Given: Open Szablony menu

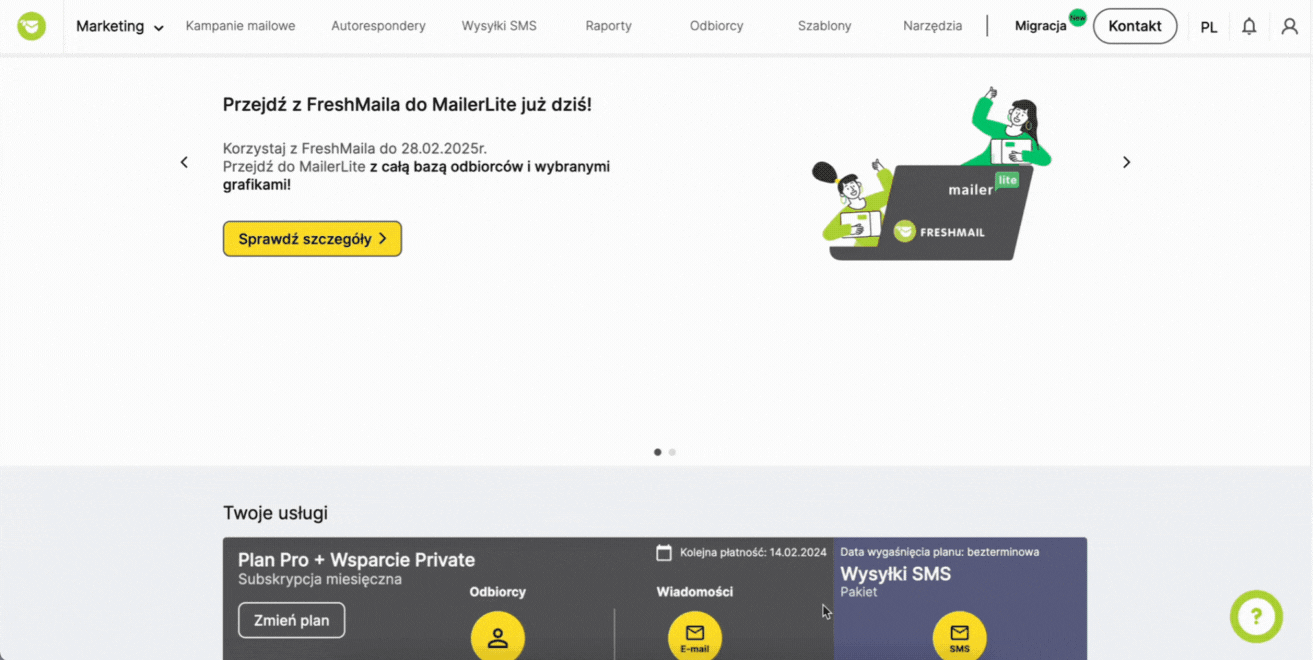Looking at the screenshot, I should coord(824,26).
